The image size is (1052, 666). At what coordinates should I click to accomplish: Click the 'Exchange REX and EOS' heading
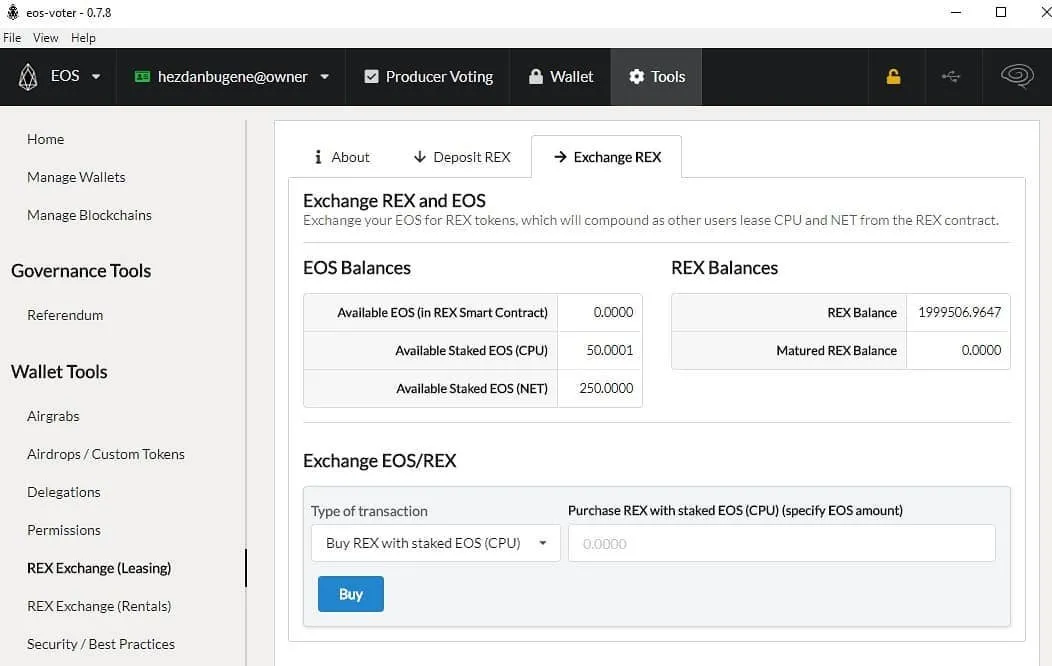(x=394, y=201)
